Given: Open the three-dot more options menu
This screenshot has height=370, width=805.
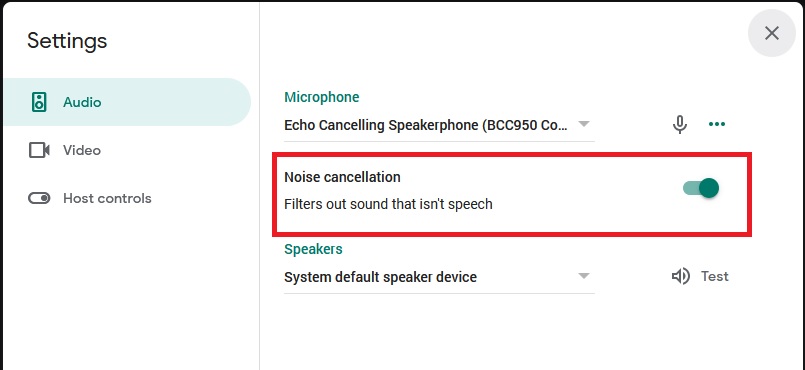Looking at the screenshot, I should (x=717, y=124).
